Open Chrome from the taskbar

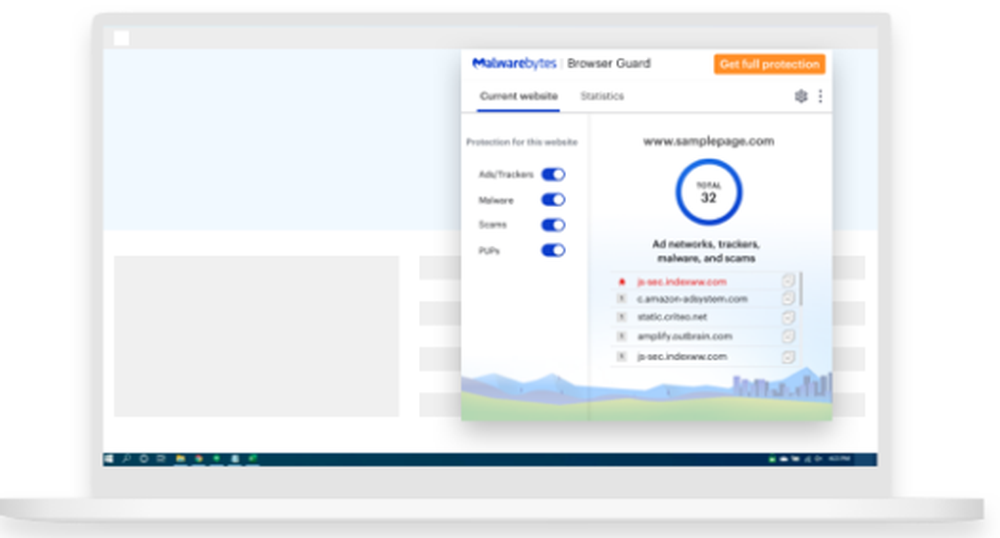199,459
